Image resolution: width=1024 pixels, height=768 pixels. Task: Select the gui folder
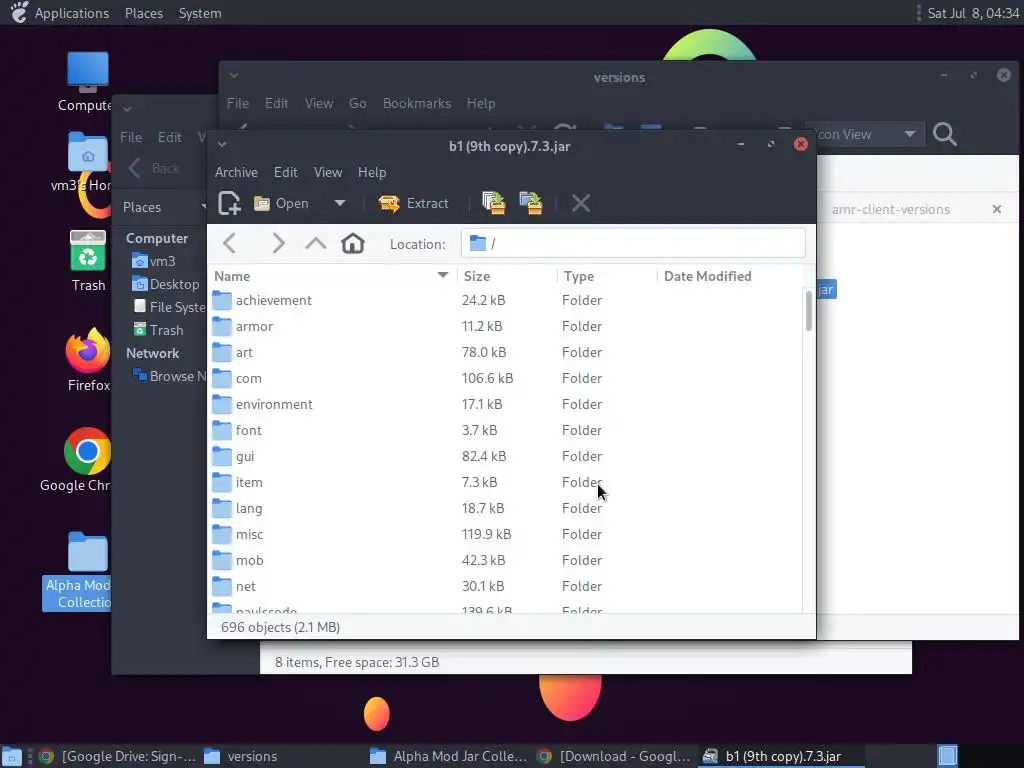[x=505, y=456]
